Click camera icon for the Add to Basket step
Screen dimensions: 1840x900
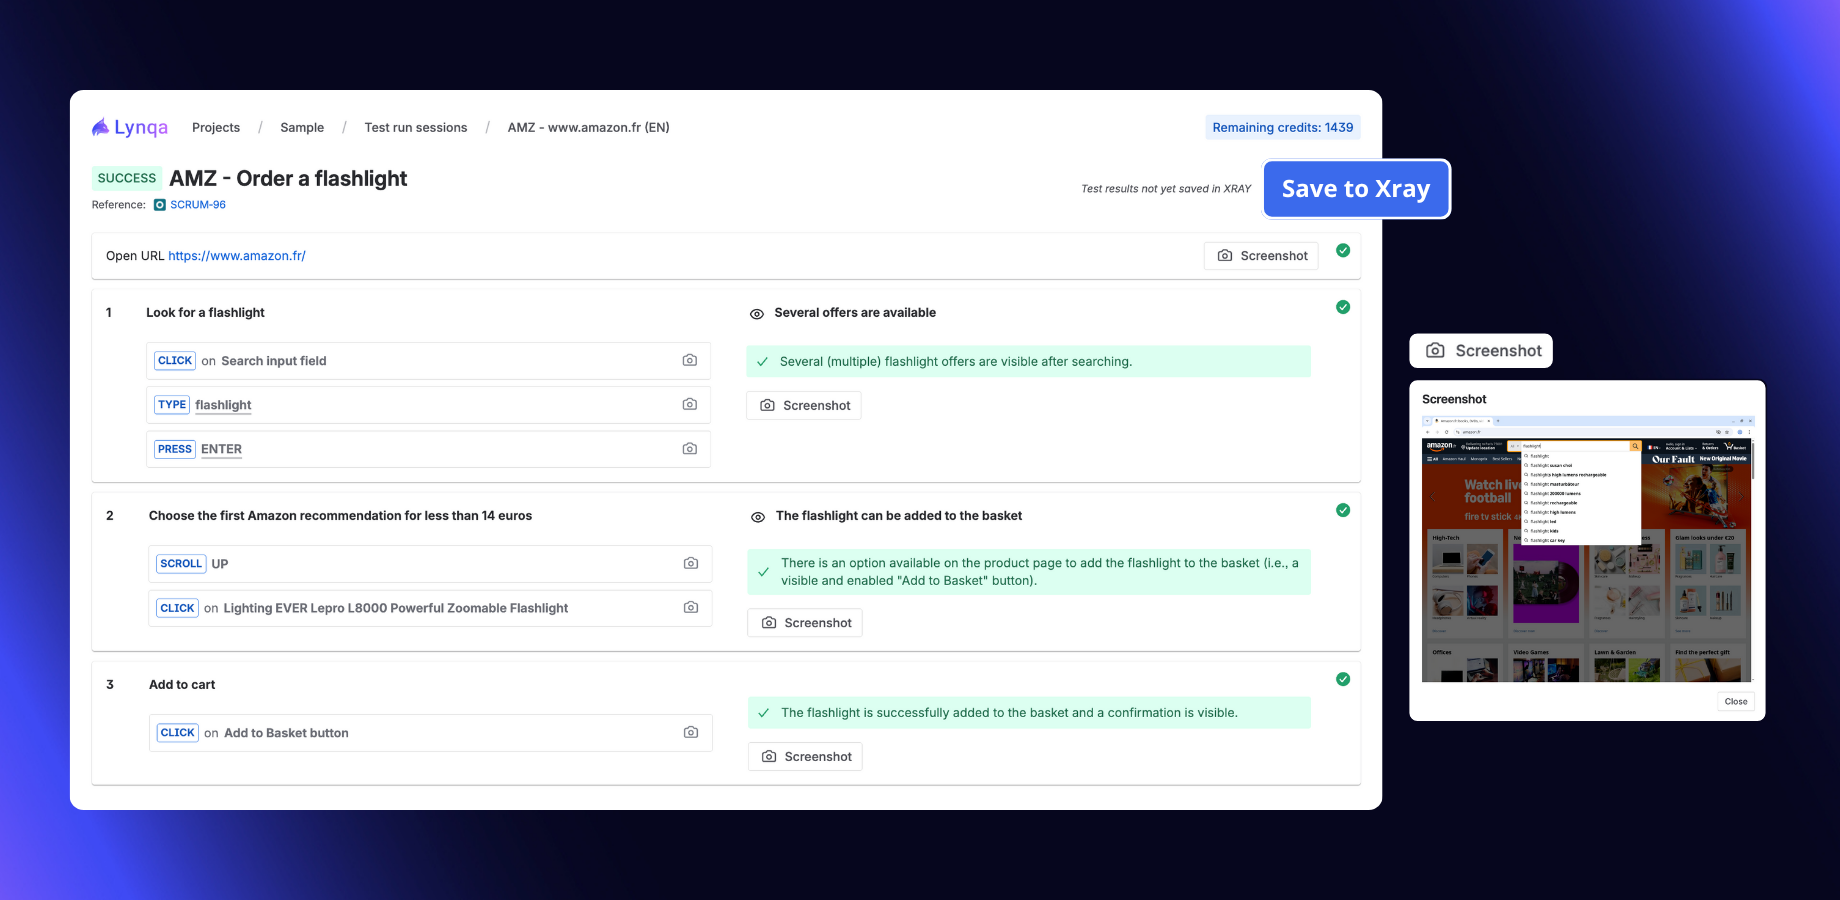pos(691,732)
